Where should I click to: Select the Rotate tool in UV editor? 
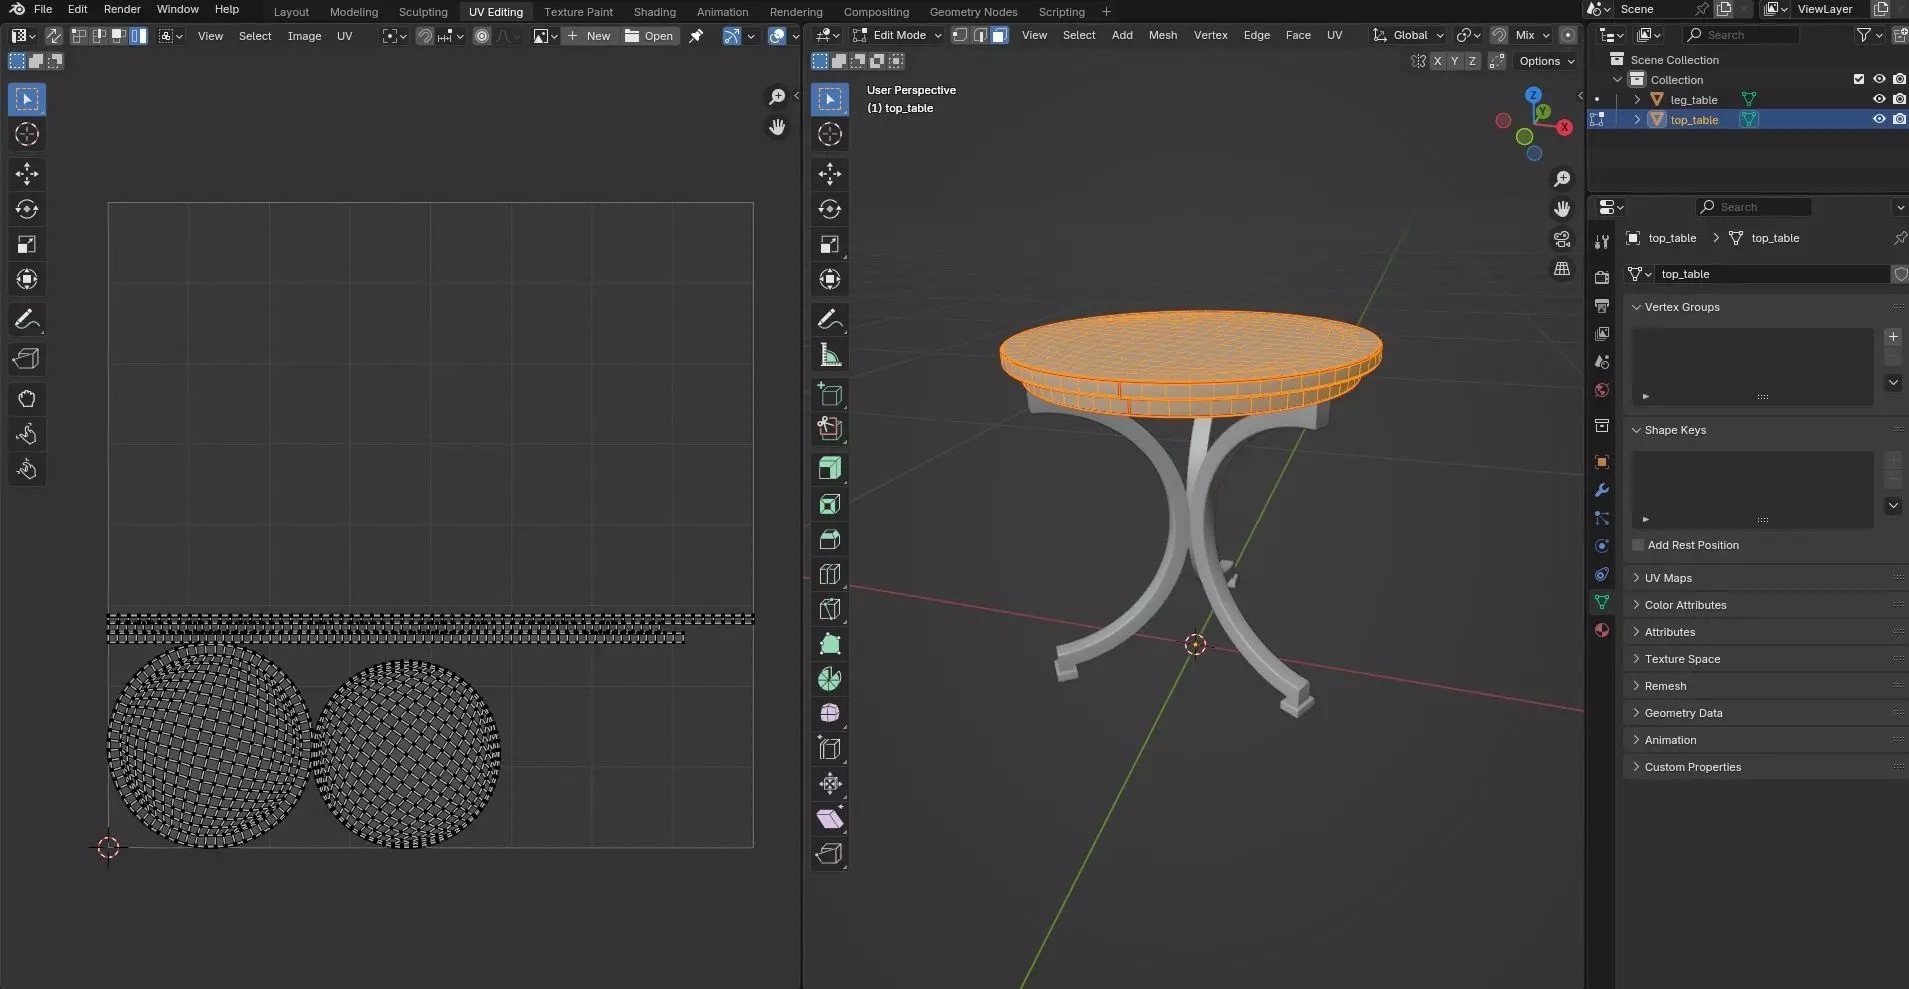(x=27, y=209)
